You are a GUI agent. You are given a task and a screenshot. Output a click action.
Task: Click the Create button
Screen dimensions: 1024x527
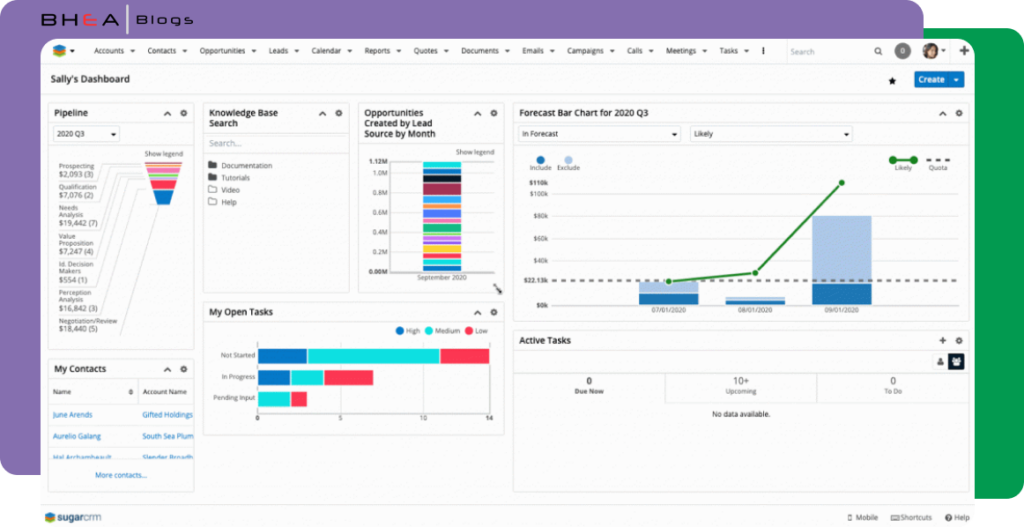931,80
